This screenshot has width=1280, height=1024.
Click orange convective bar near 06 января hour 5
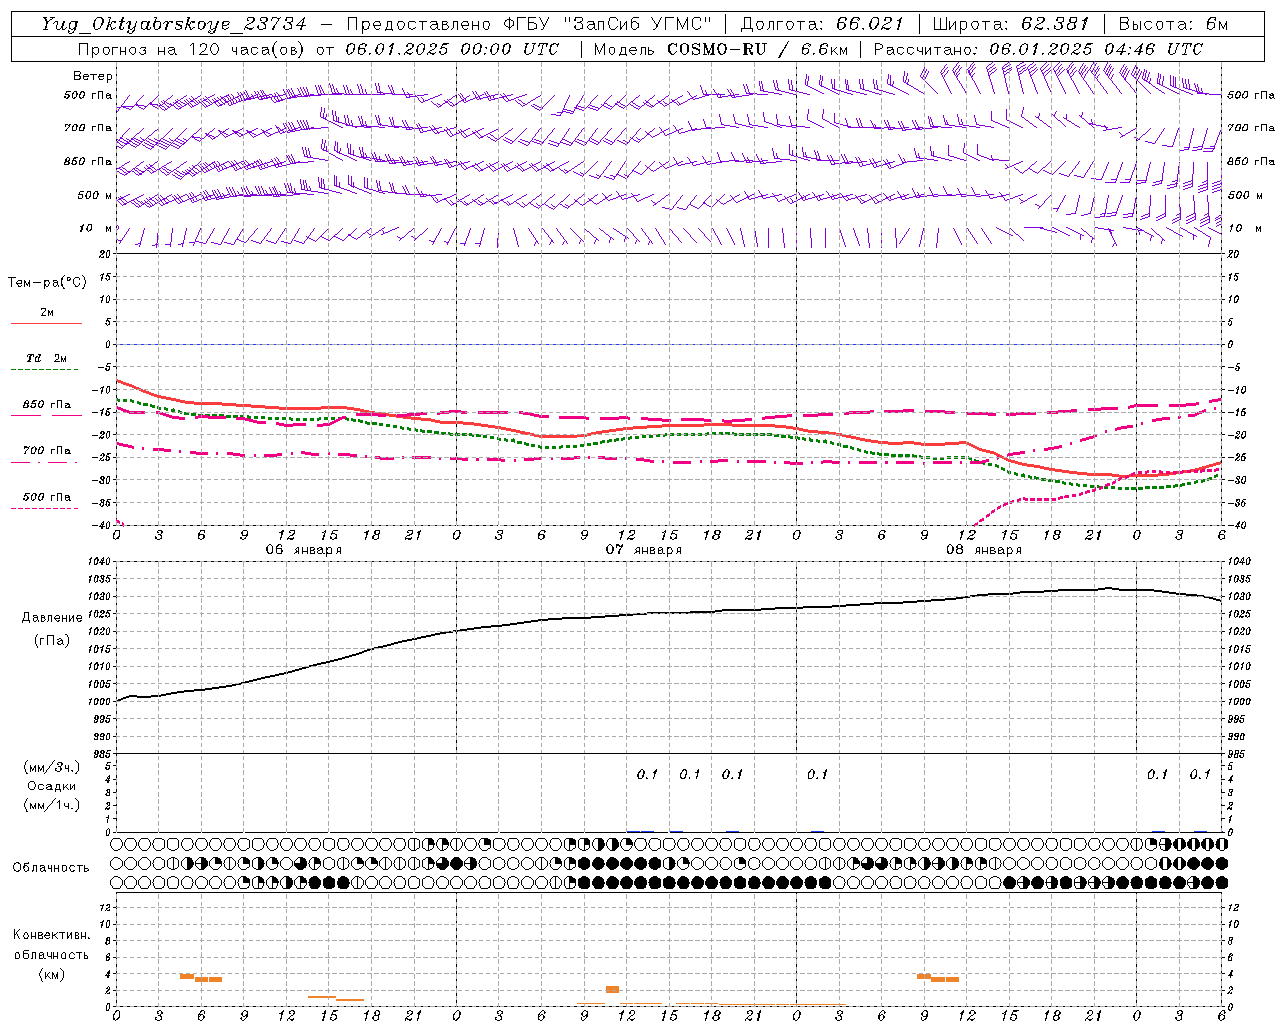(x=187, y=976)
